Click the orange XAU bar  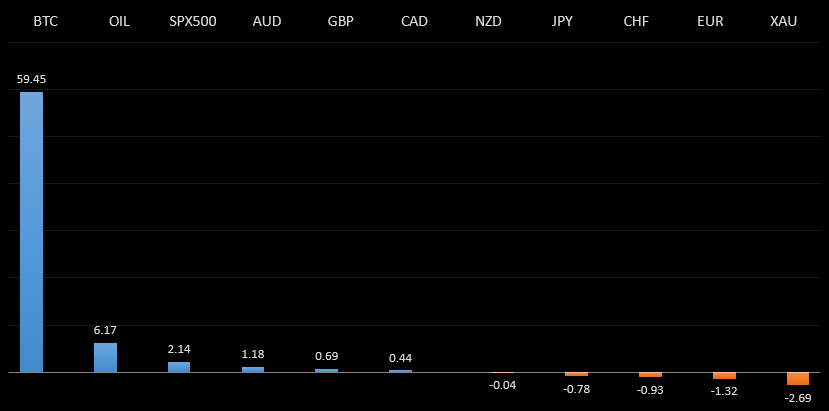click(x=797, y=378)
